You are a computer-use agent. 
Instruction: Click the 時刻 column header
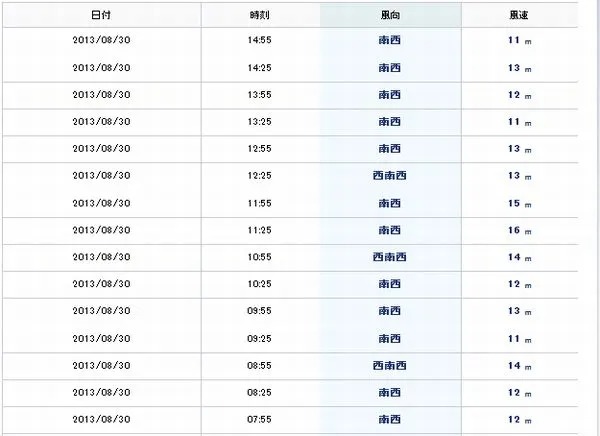(260, 15)
